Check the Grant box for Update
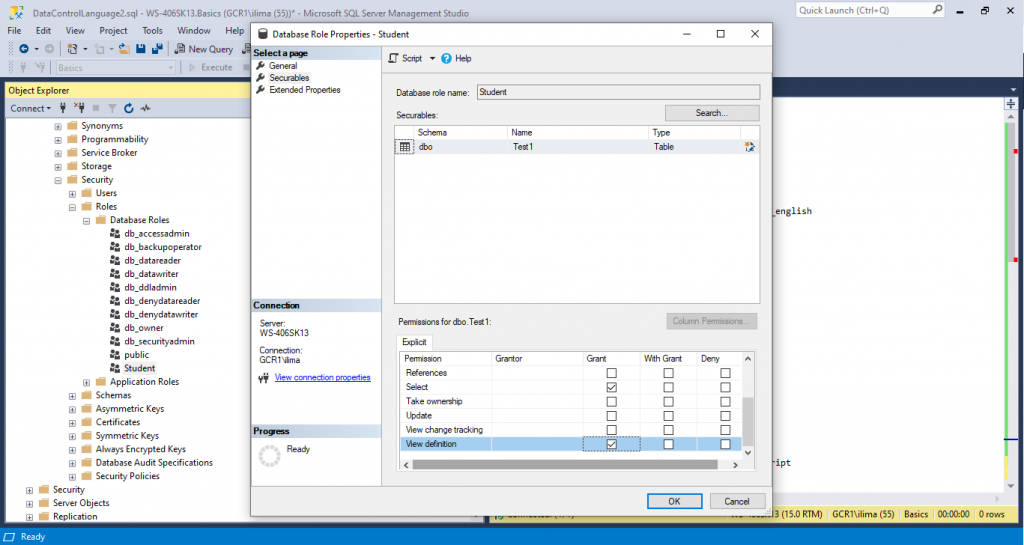 (611, 416)
